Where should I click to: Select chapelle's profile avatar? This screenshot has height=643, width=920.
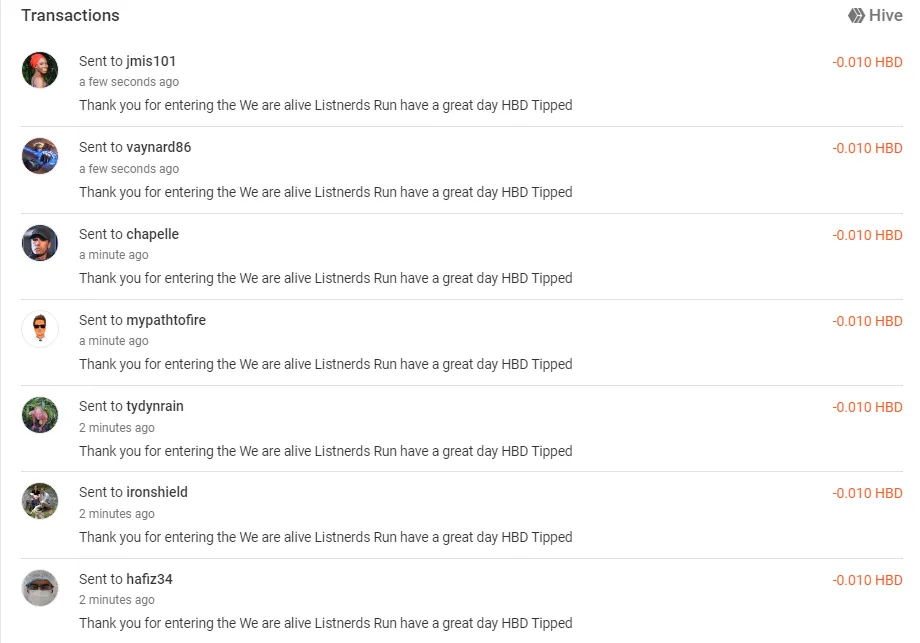[40, 243]
